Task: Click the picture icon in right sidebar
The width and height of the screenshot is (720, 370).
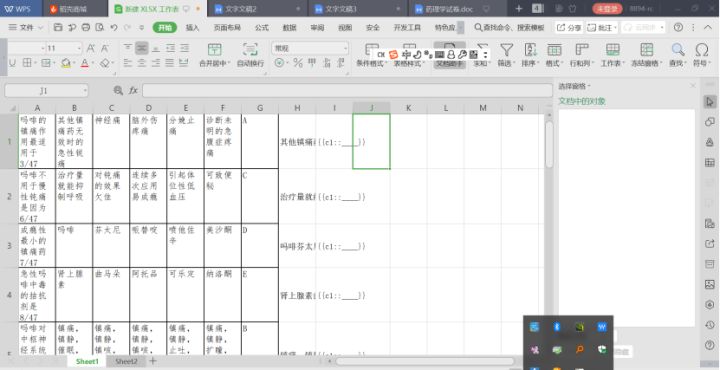Action: click(x=710, y=285)
